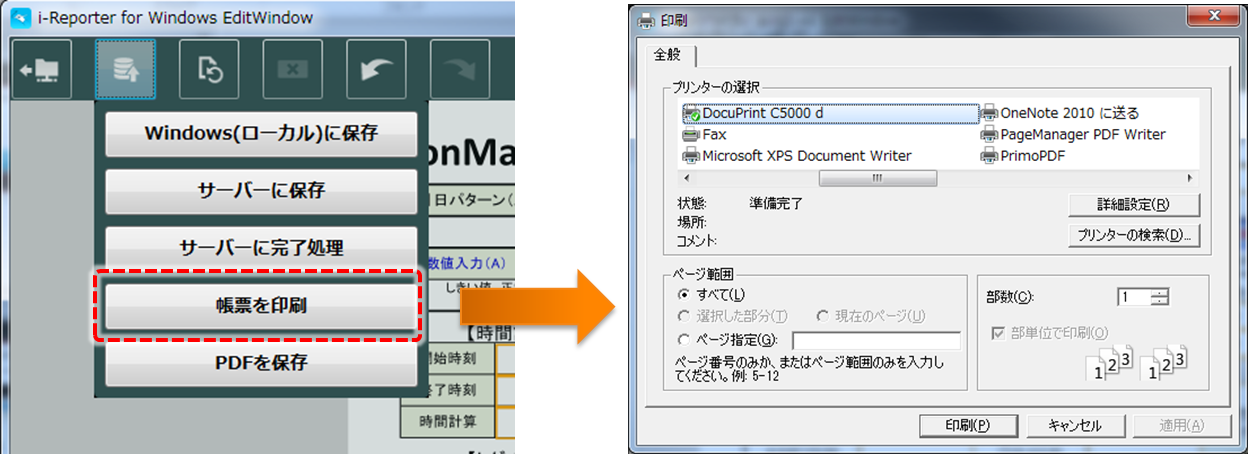Select the すべて radio button

click(x=684, y=294)
